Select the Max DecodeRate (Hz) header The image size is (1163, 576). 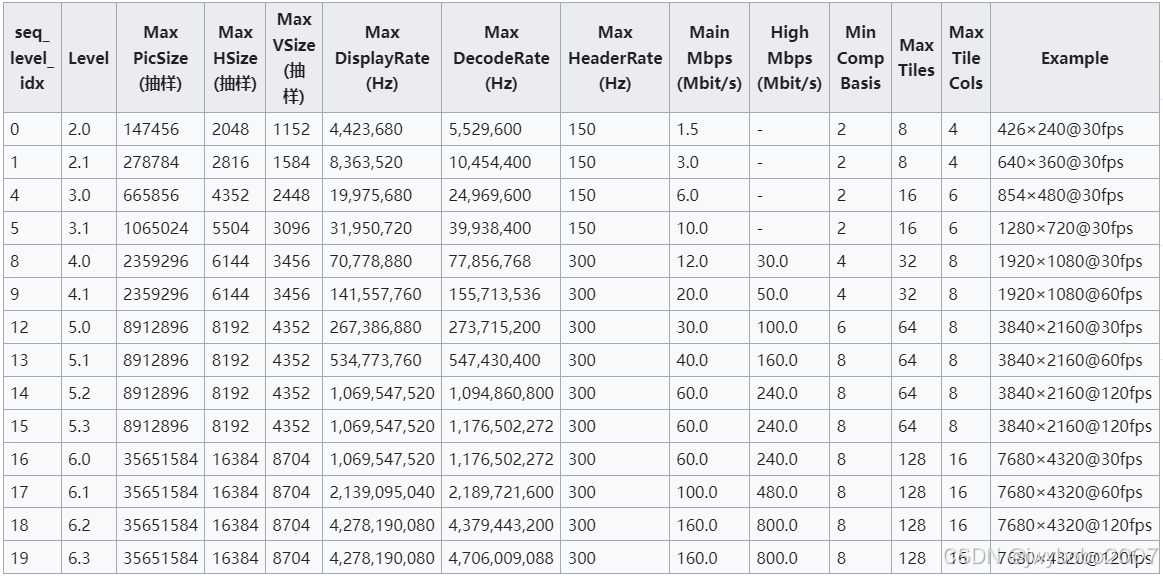(501, 58)
